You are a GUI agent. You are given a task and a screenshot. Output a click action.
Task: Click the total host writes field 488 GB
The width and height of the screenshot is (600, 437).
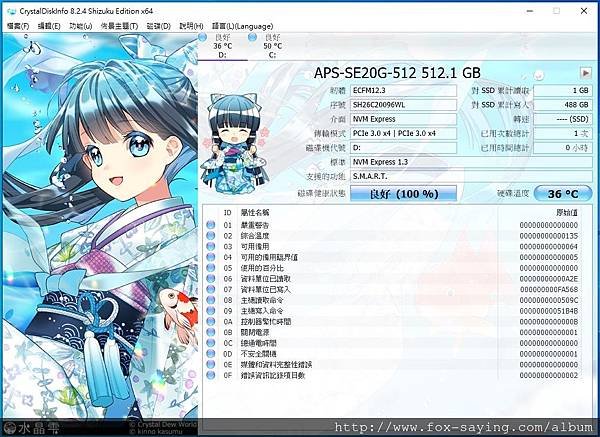tap(563, 105)
